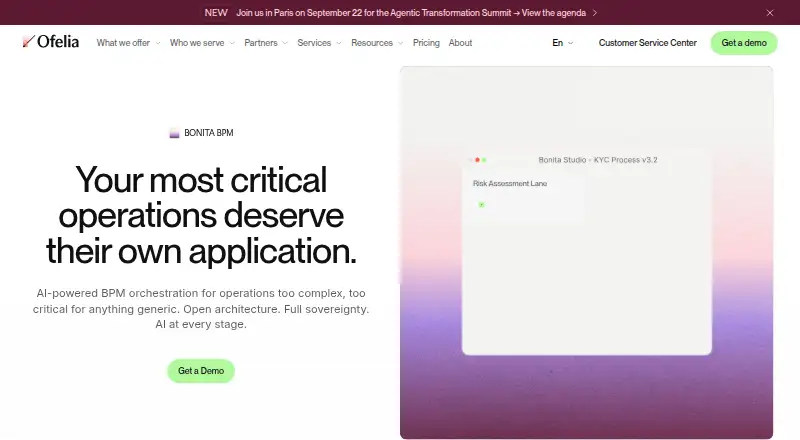The height and width of the screenshot is (440, 800).
Task: Click the BONITA BPM label
Action: tap(209, 133)
